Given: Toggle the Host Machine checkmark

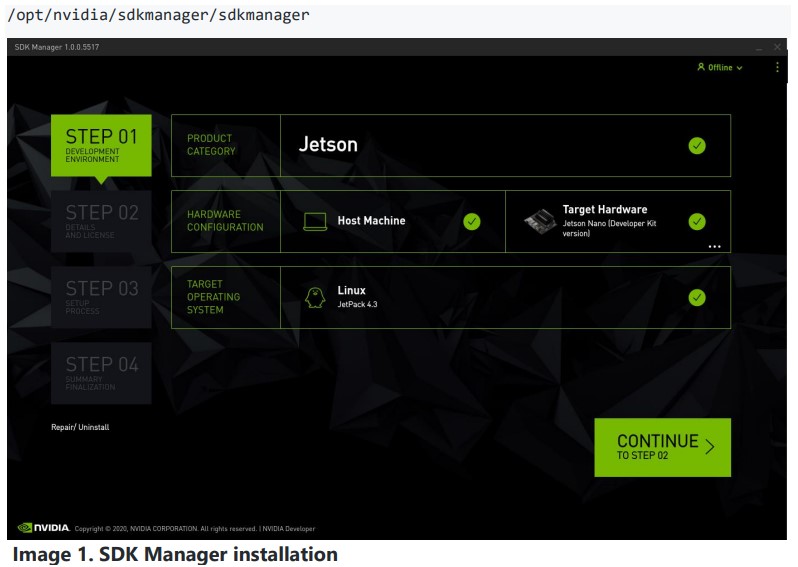Looking at the screenshot, I should coord(472,221).
